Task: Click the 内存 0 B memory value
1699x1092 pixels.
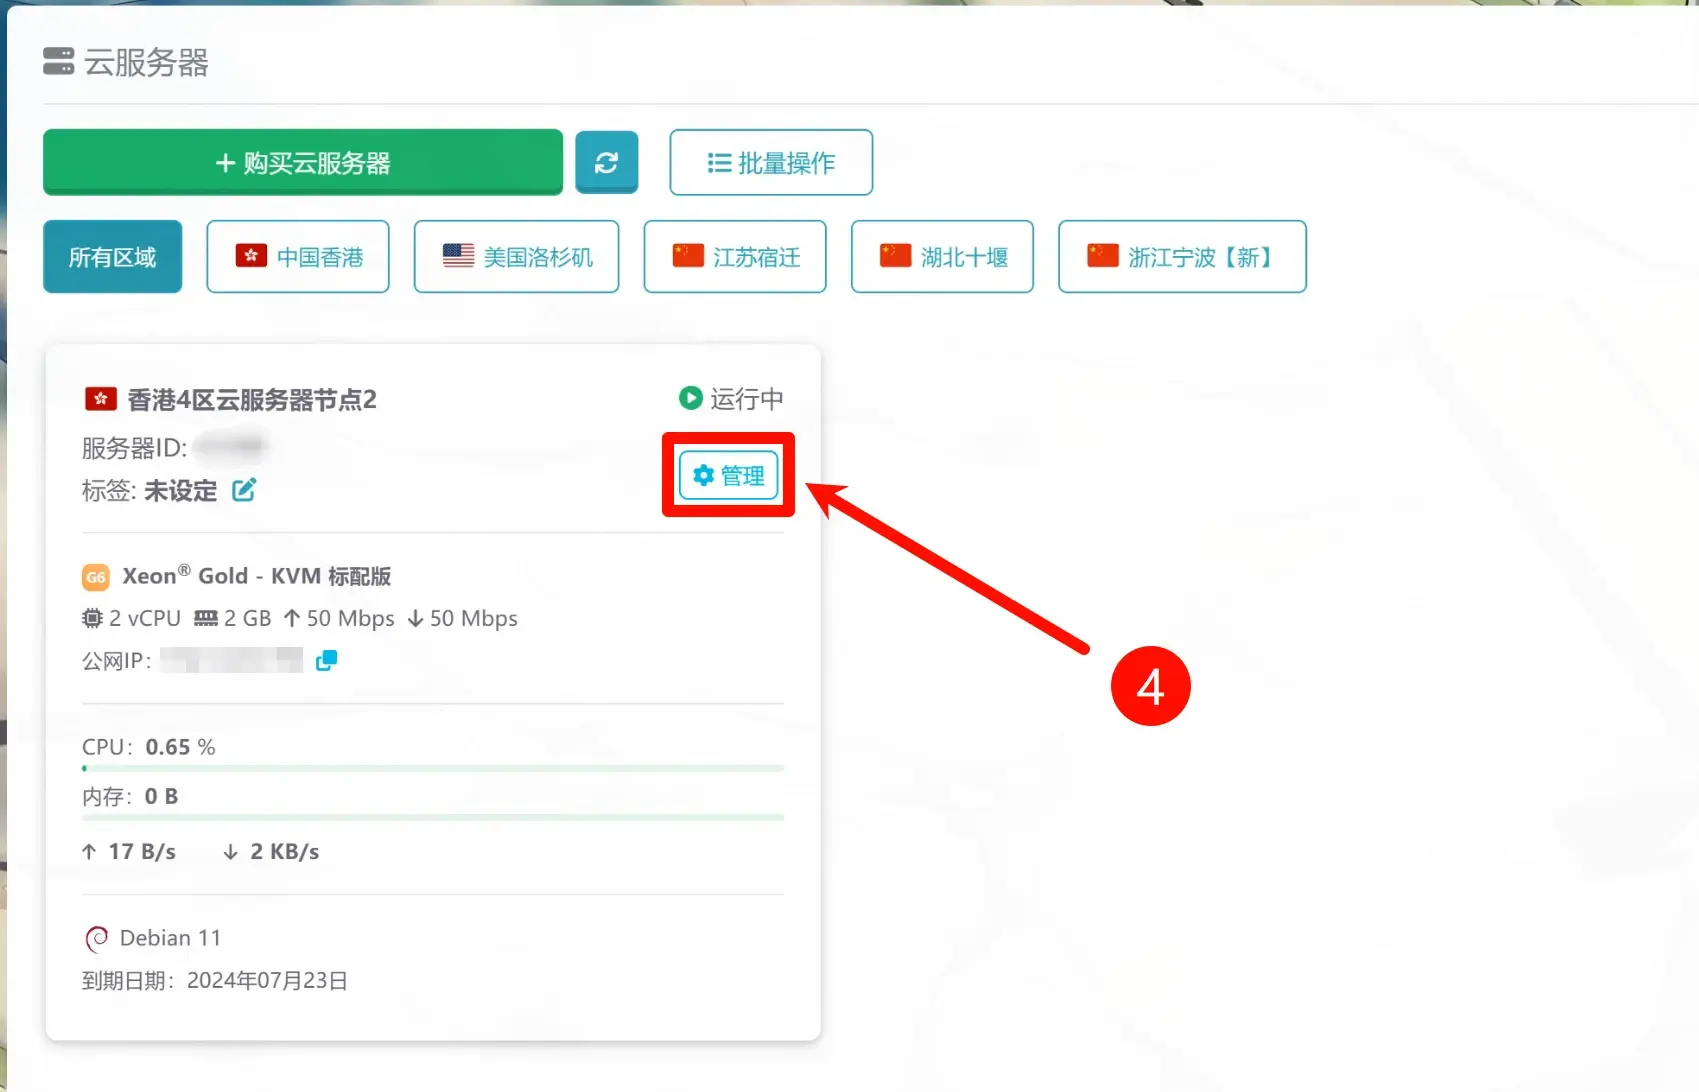Action: tap(161, 797)
